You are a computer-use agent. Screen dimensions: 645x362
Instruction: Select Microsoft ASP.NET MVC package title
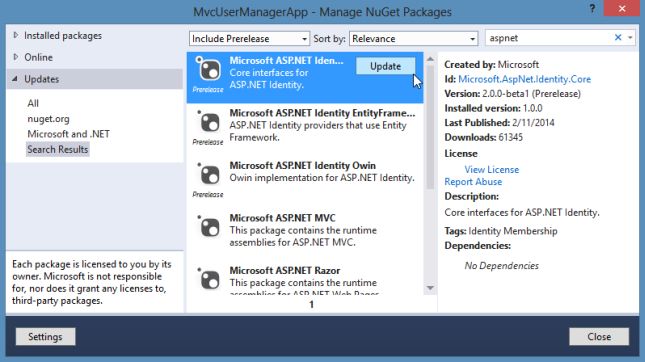pyautogui.click(x=282, y=218)
